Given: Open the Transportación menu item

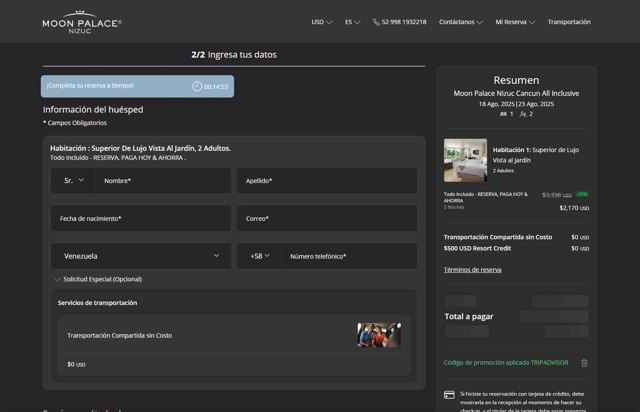Looking at the screenshot, I should [569, 22].
